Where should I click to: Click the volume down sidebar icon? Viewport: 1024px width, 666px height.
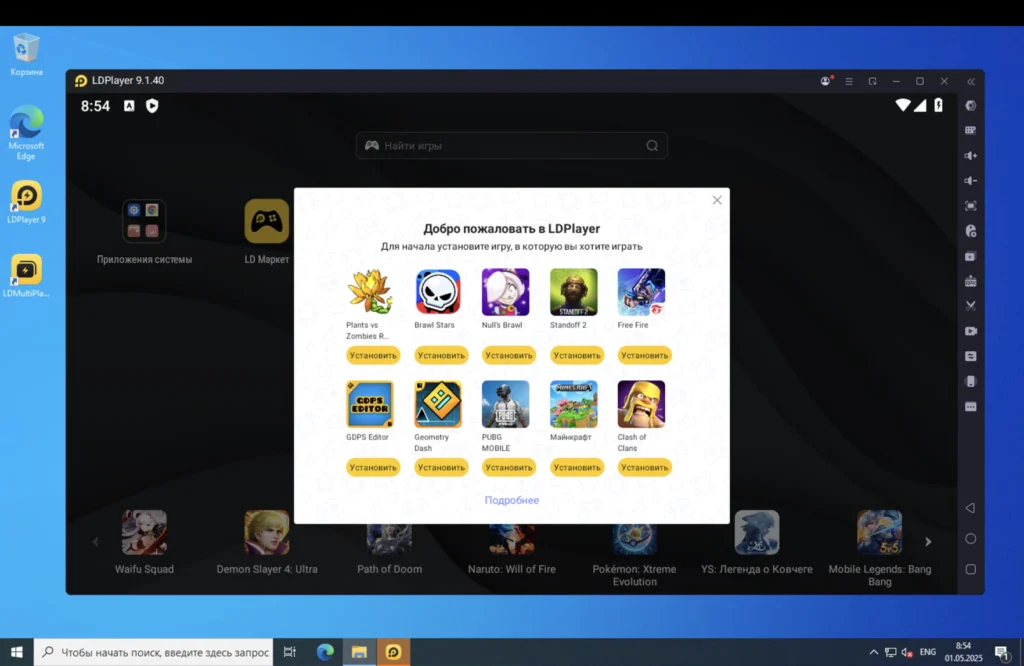(x=970, y=181)
